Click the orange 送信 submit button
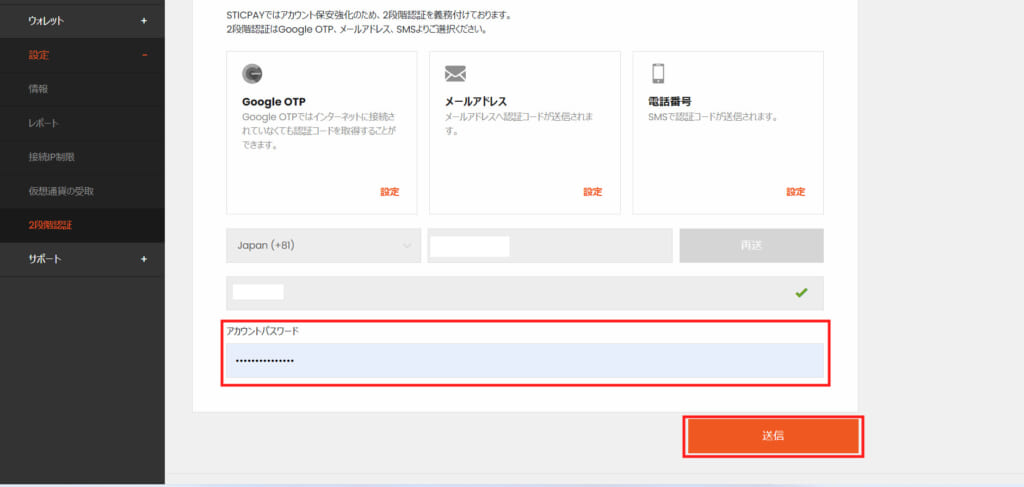The image size is (1024, 487). (773, 436)
